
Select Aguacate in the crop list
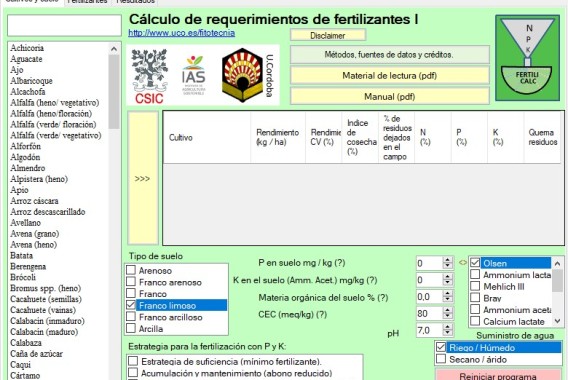[x=26, y=59]
